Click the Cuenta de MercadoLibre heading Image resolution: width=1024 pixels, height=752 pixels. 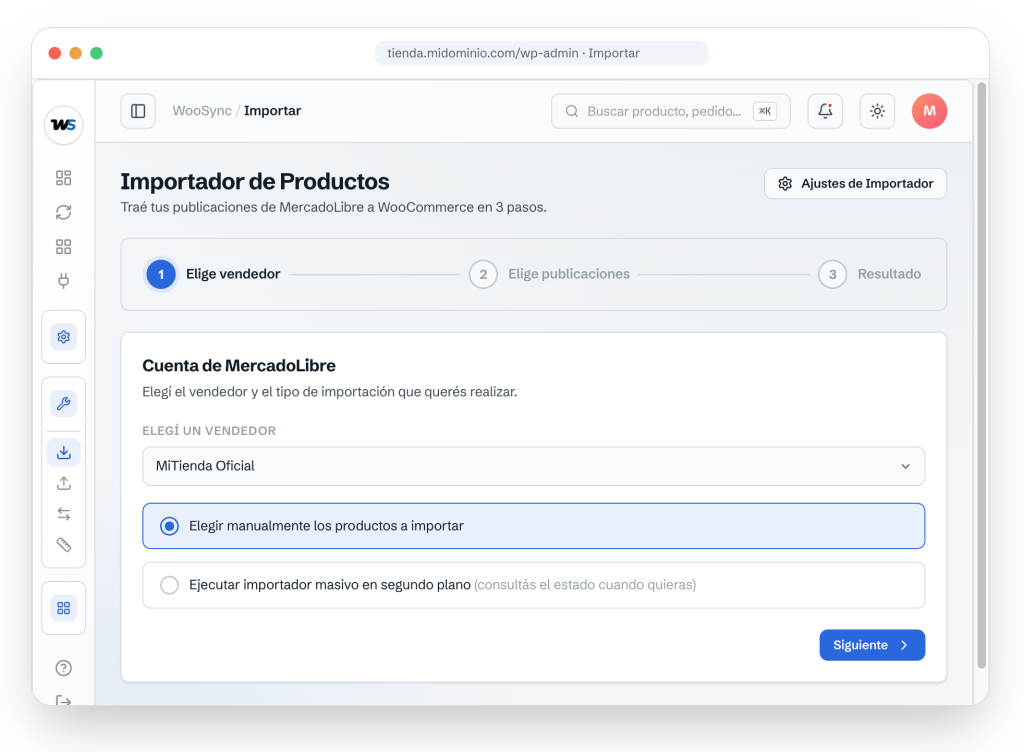(239, 366)
